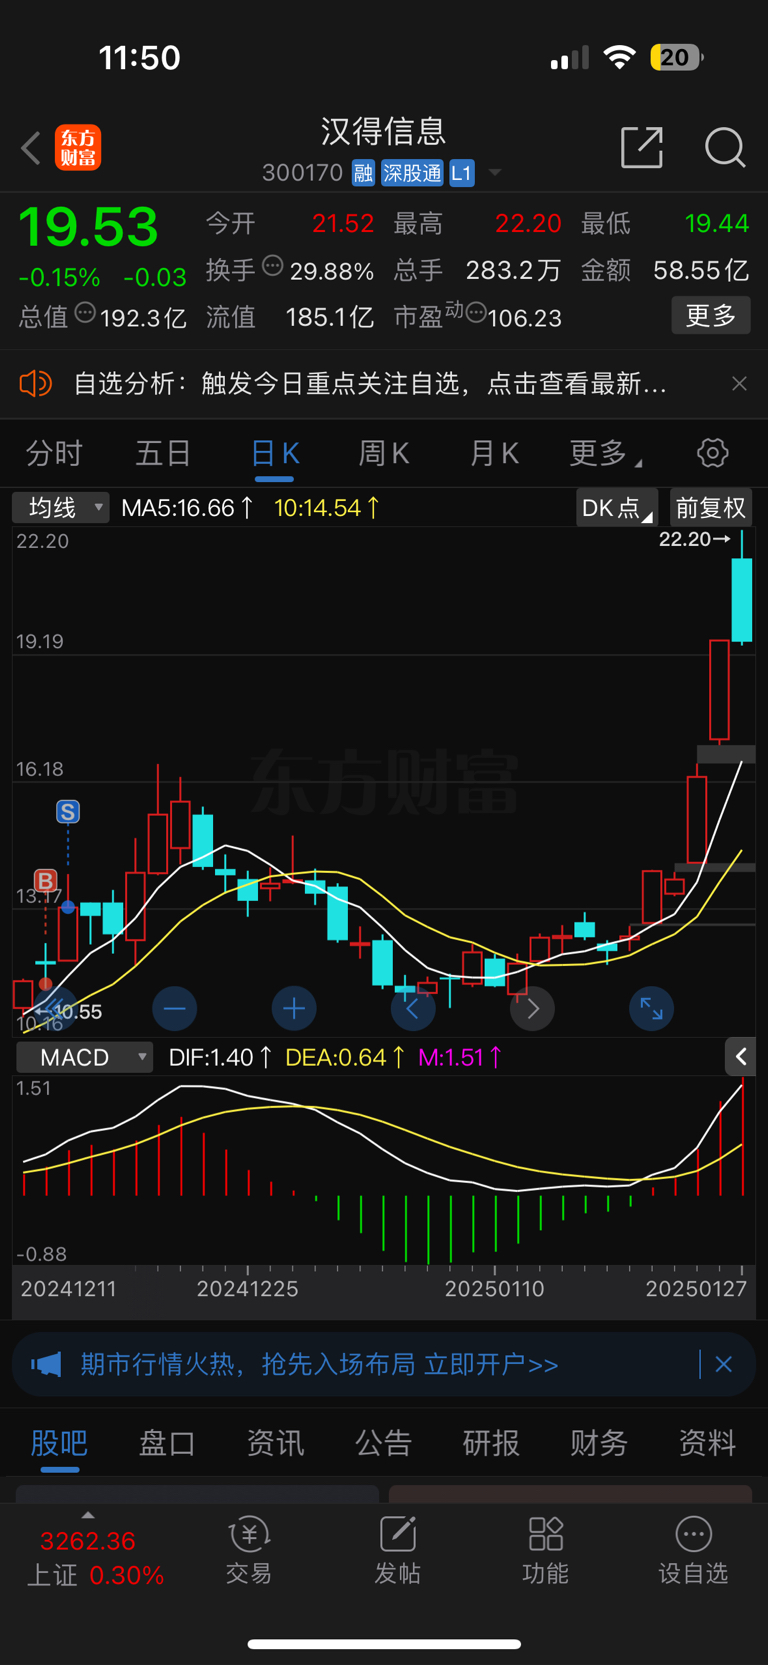
Task: Toggle the DK点 option
Action: [x=617, y=508]
